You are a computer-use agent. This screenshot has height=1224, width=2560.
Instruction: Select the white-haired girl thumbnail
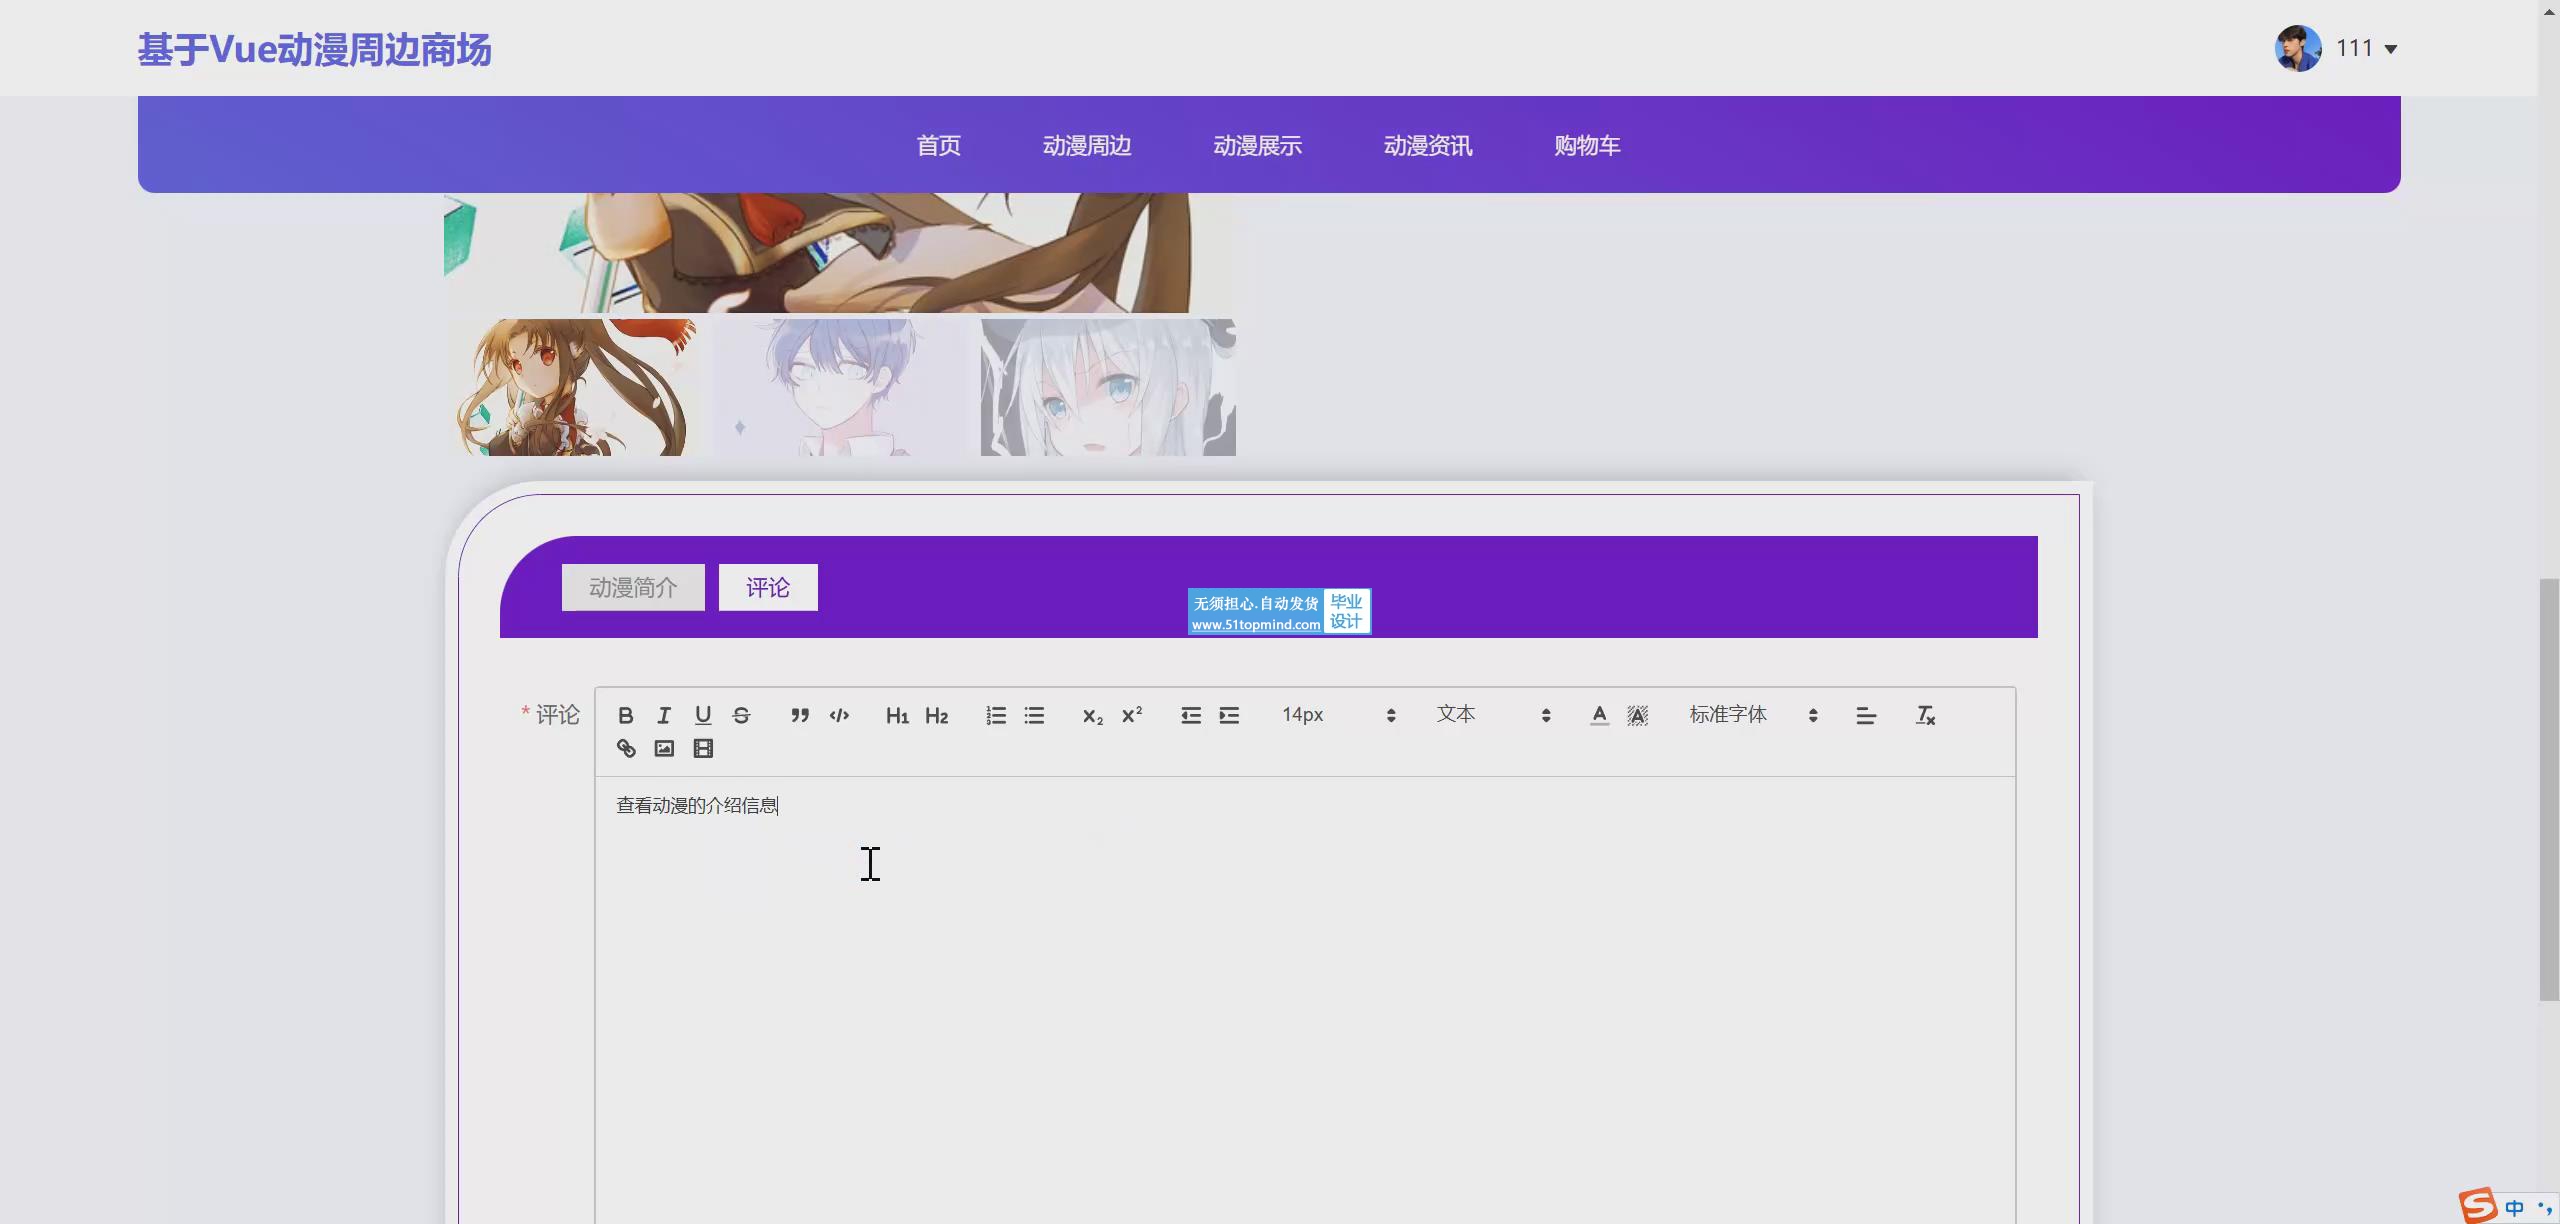click(x=1108, y=387)
